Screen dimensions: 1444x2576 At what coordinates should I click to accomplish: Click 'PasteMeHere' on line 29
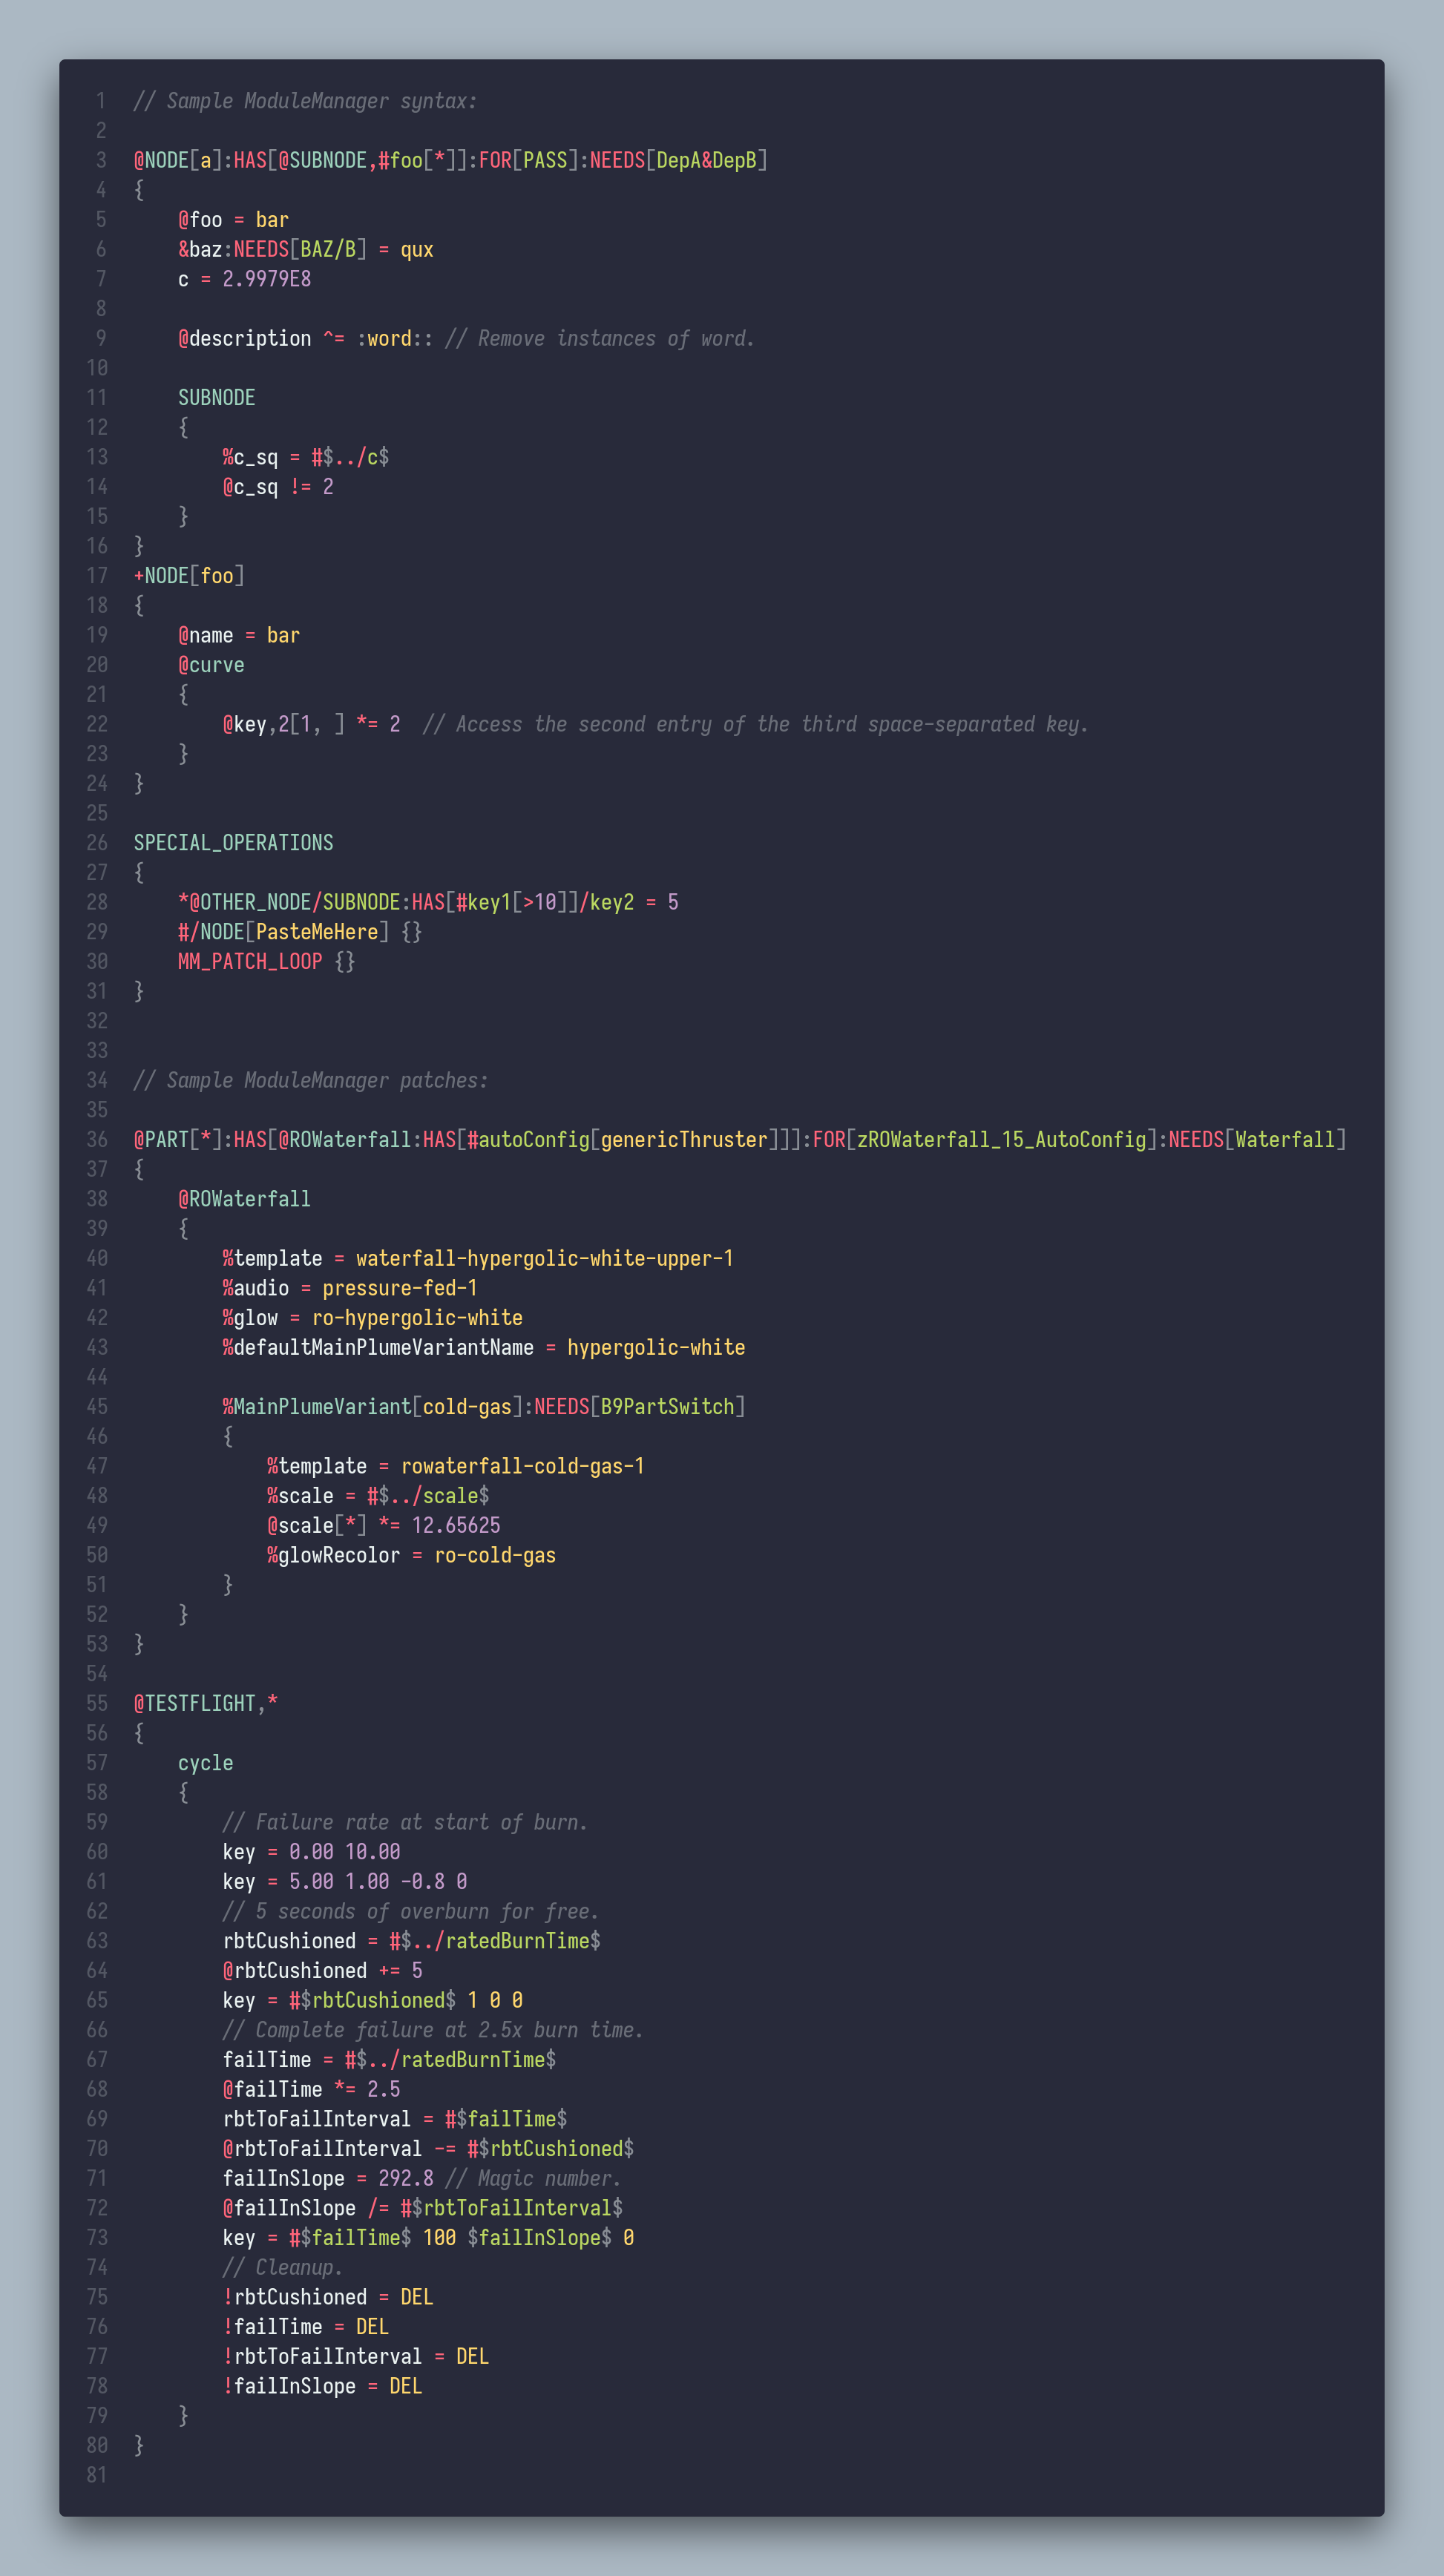tap(316, 931)
